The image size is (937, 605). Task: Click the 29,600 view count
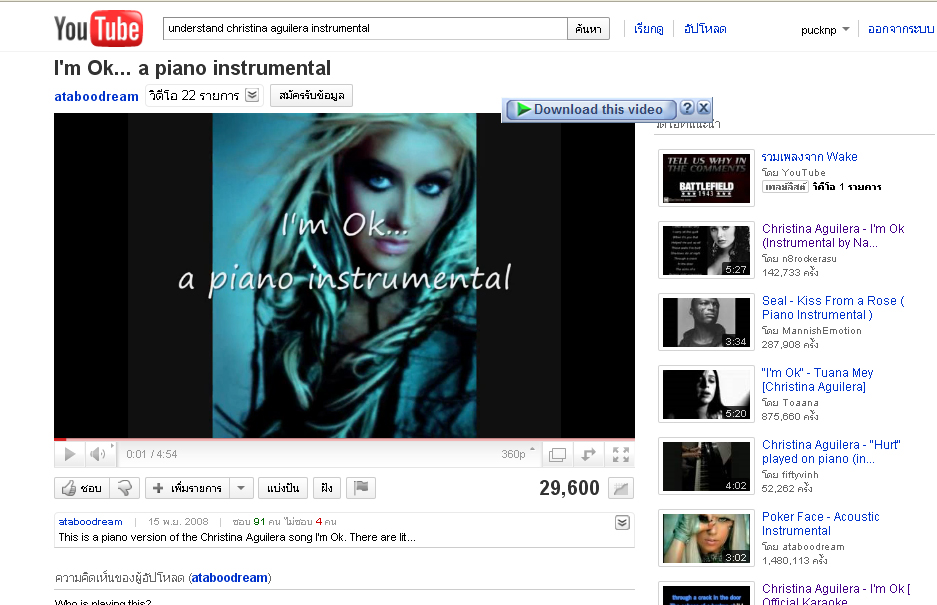pos(569,488)
